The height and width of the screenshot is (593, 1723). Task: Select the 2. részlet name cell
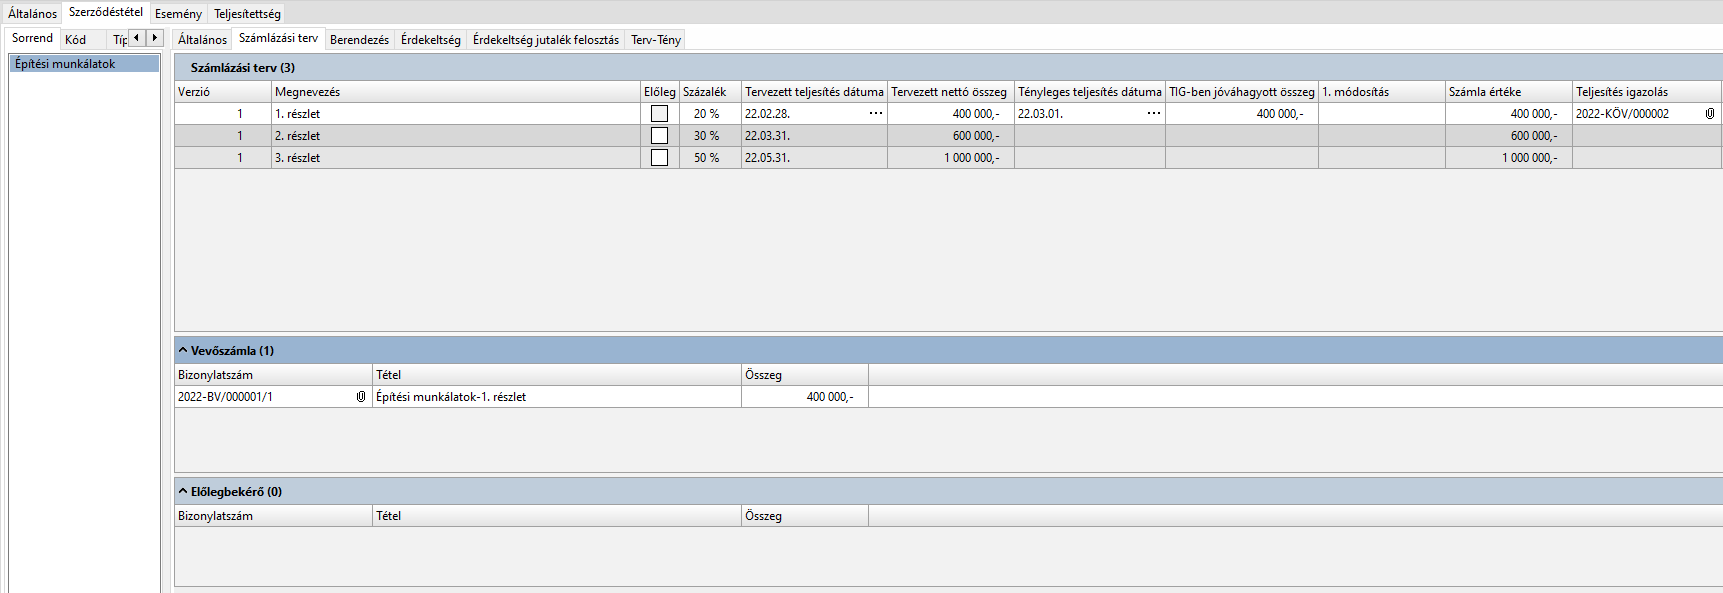456,136
